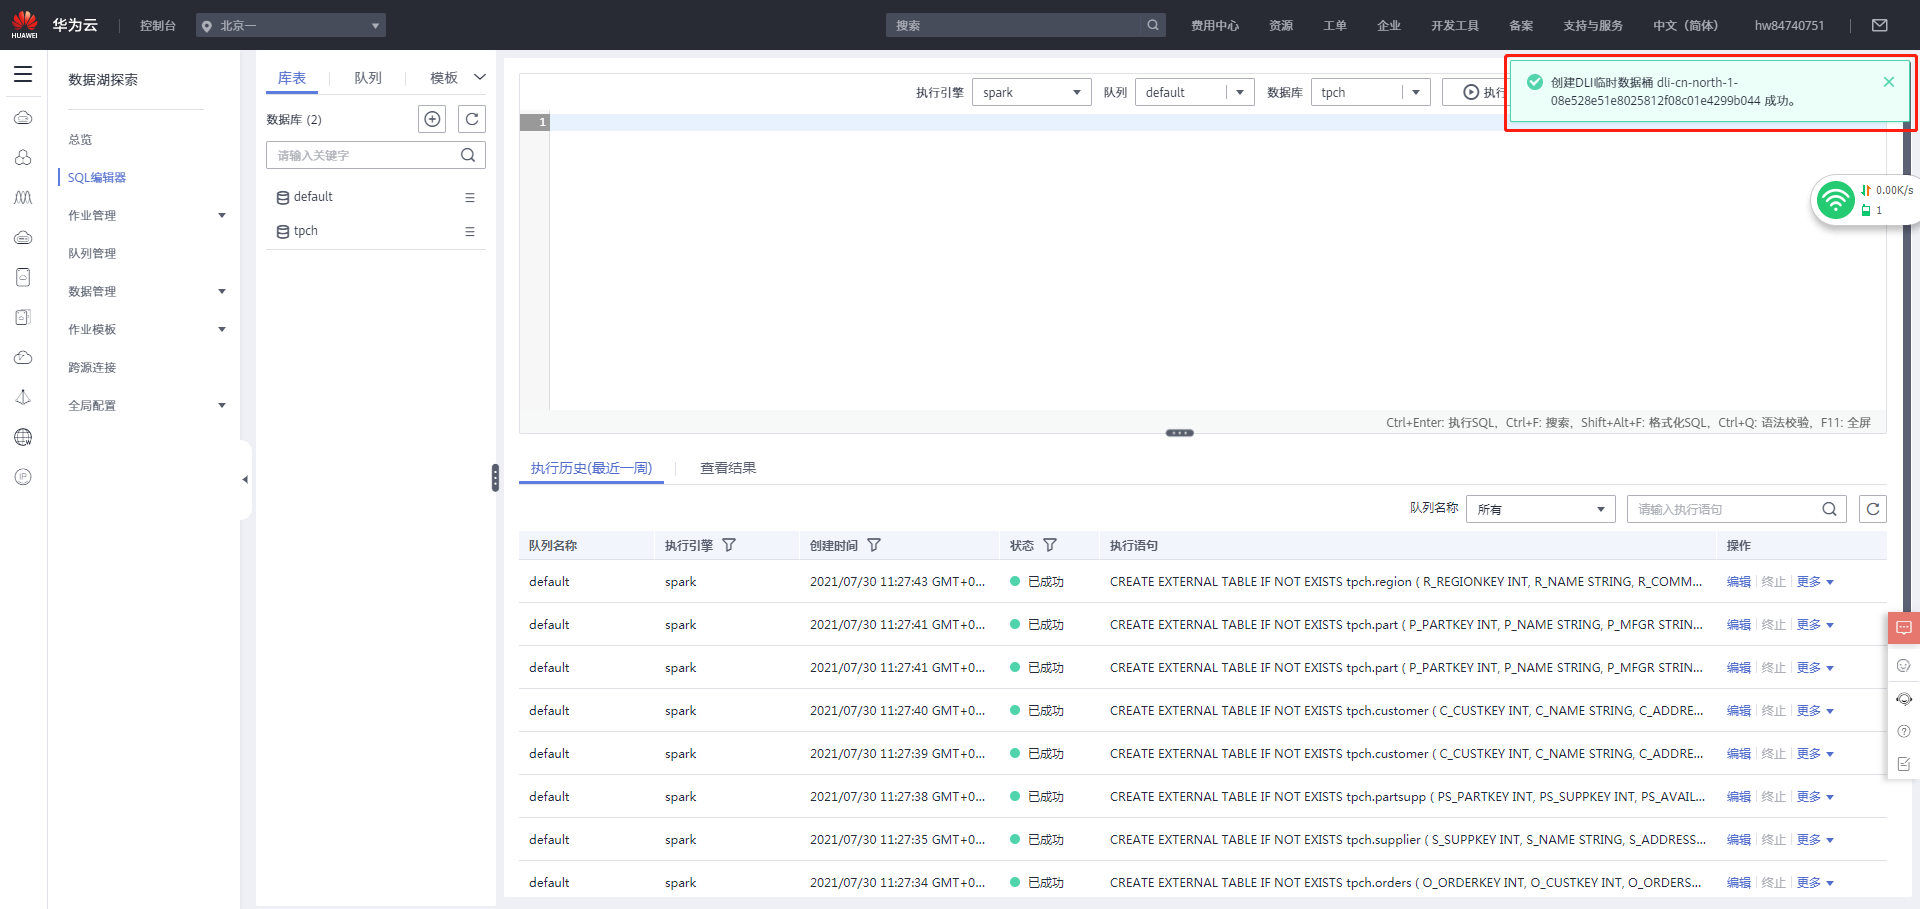Switch to the 查看结果 tab
This screenshot has height=909, width=1920.
point(728,468)
